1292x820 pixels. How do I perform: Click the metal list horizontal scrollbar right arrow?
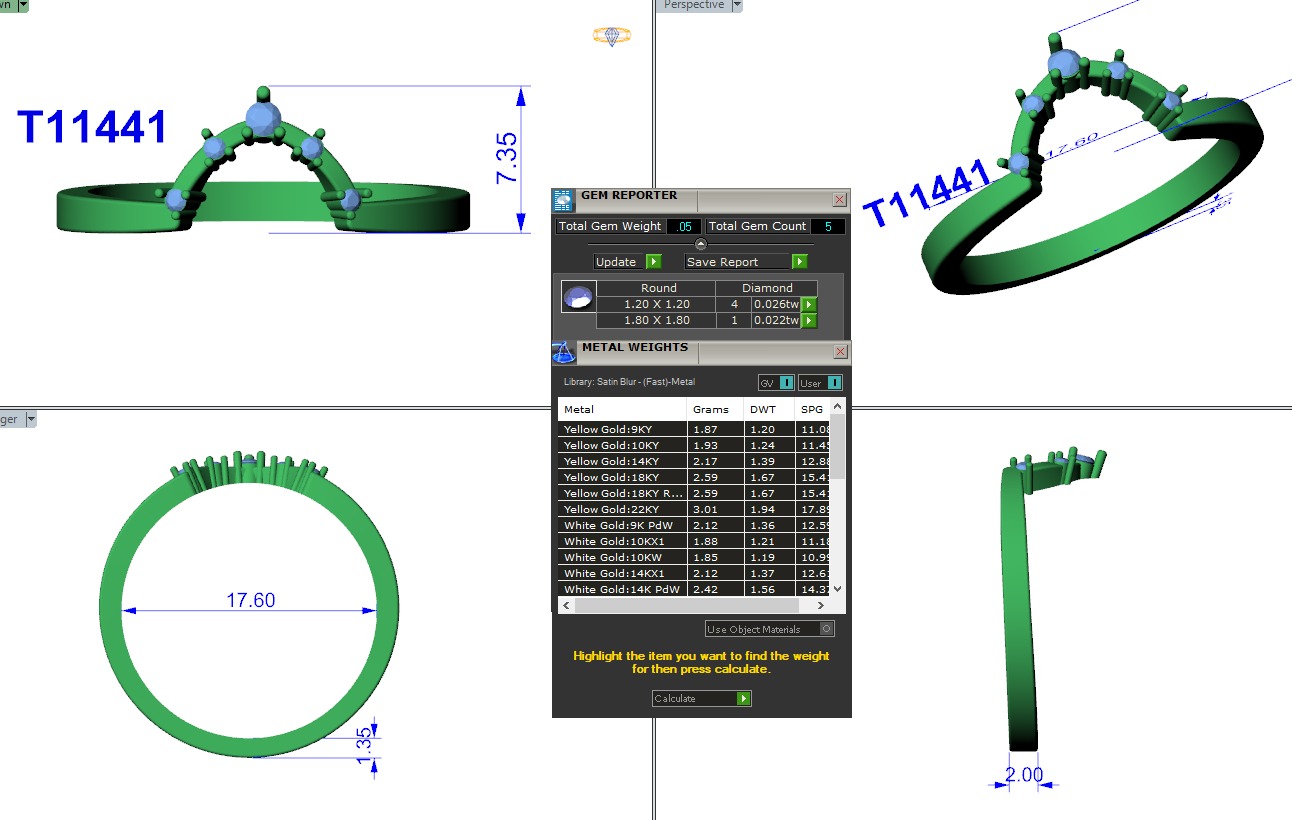click(x=821, y=606)
